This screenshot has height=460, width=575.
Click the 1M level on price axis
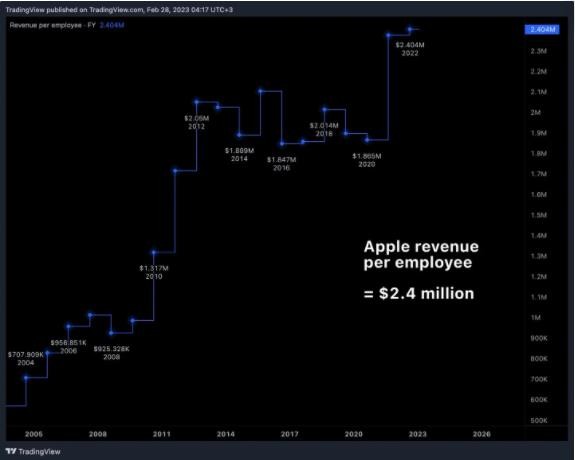536,318
